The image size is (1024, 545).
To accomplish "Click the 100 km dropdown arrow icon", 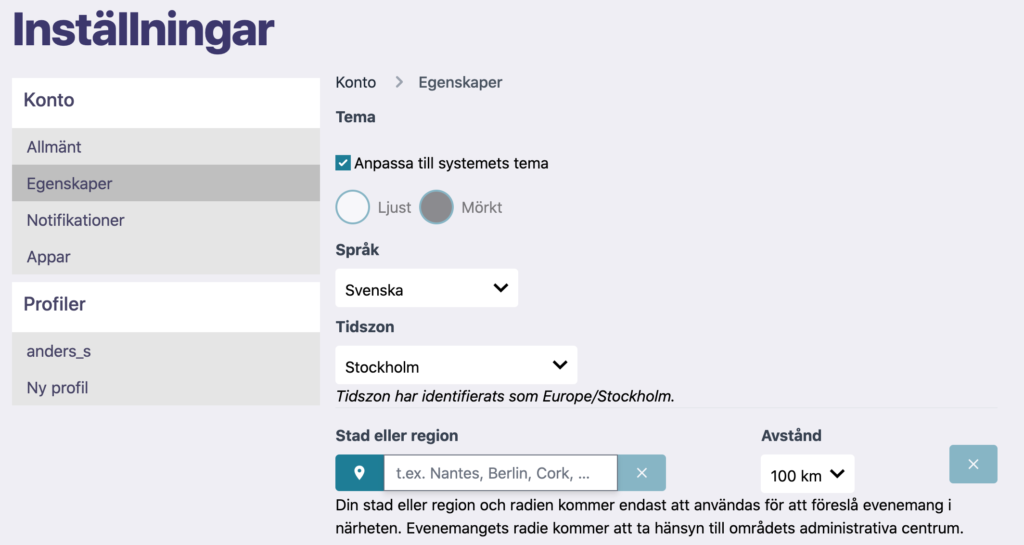I will (x=837, y=474).
